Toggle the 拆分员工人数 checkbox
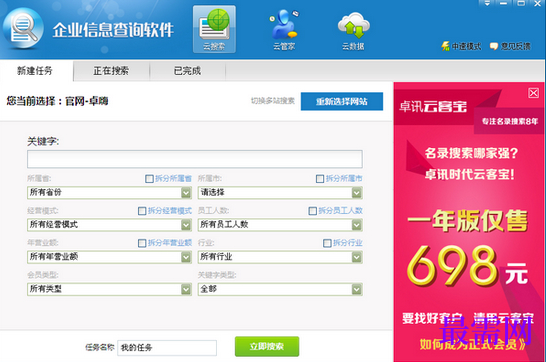 tap(312, 211)
